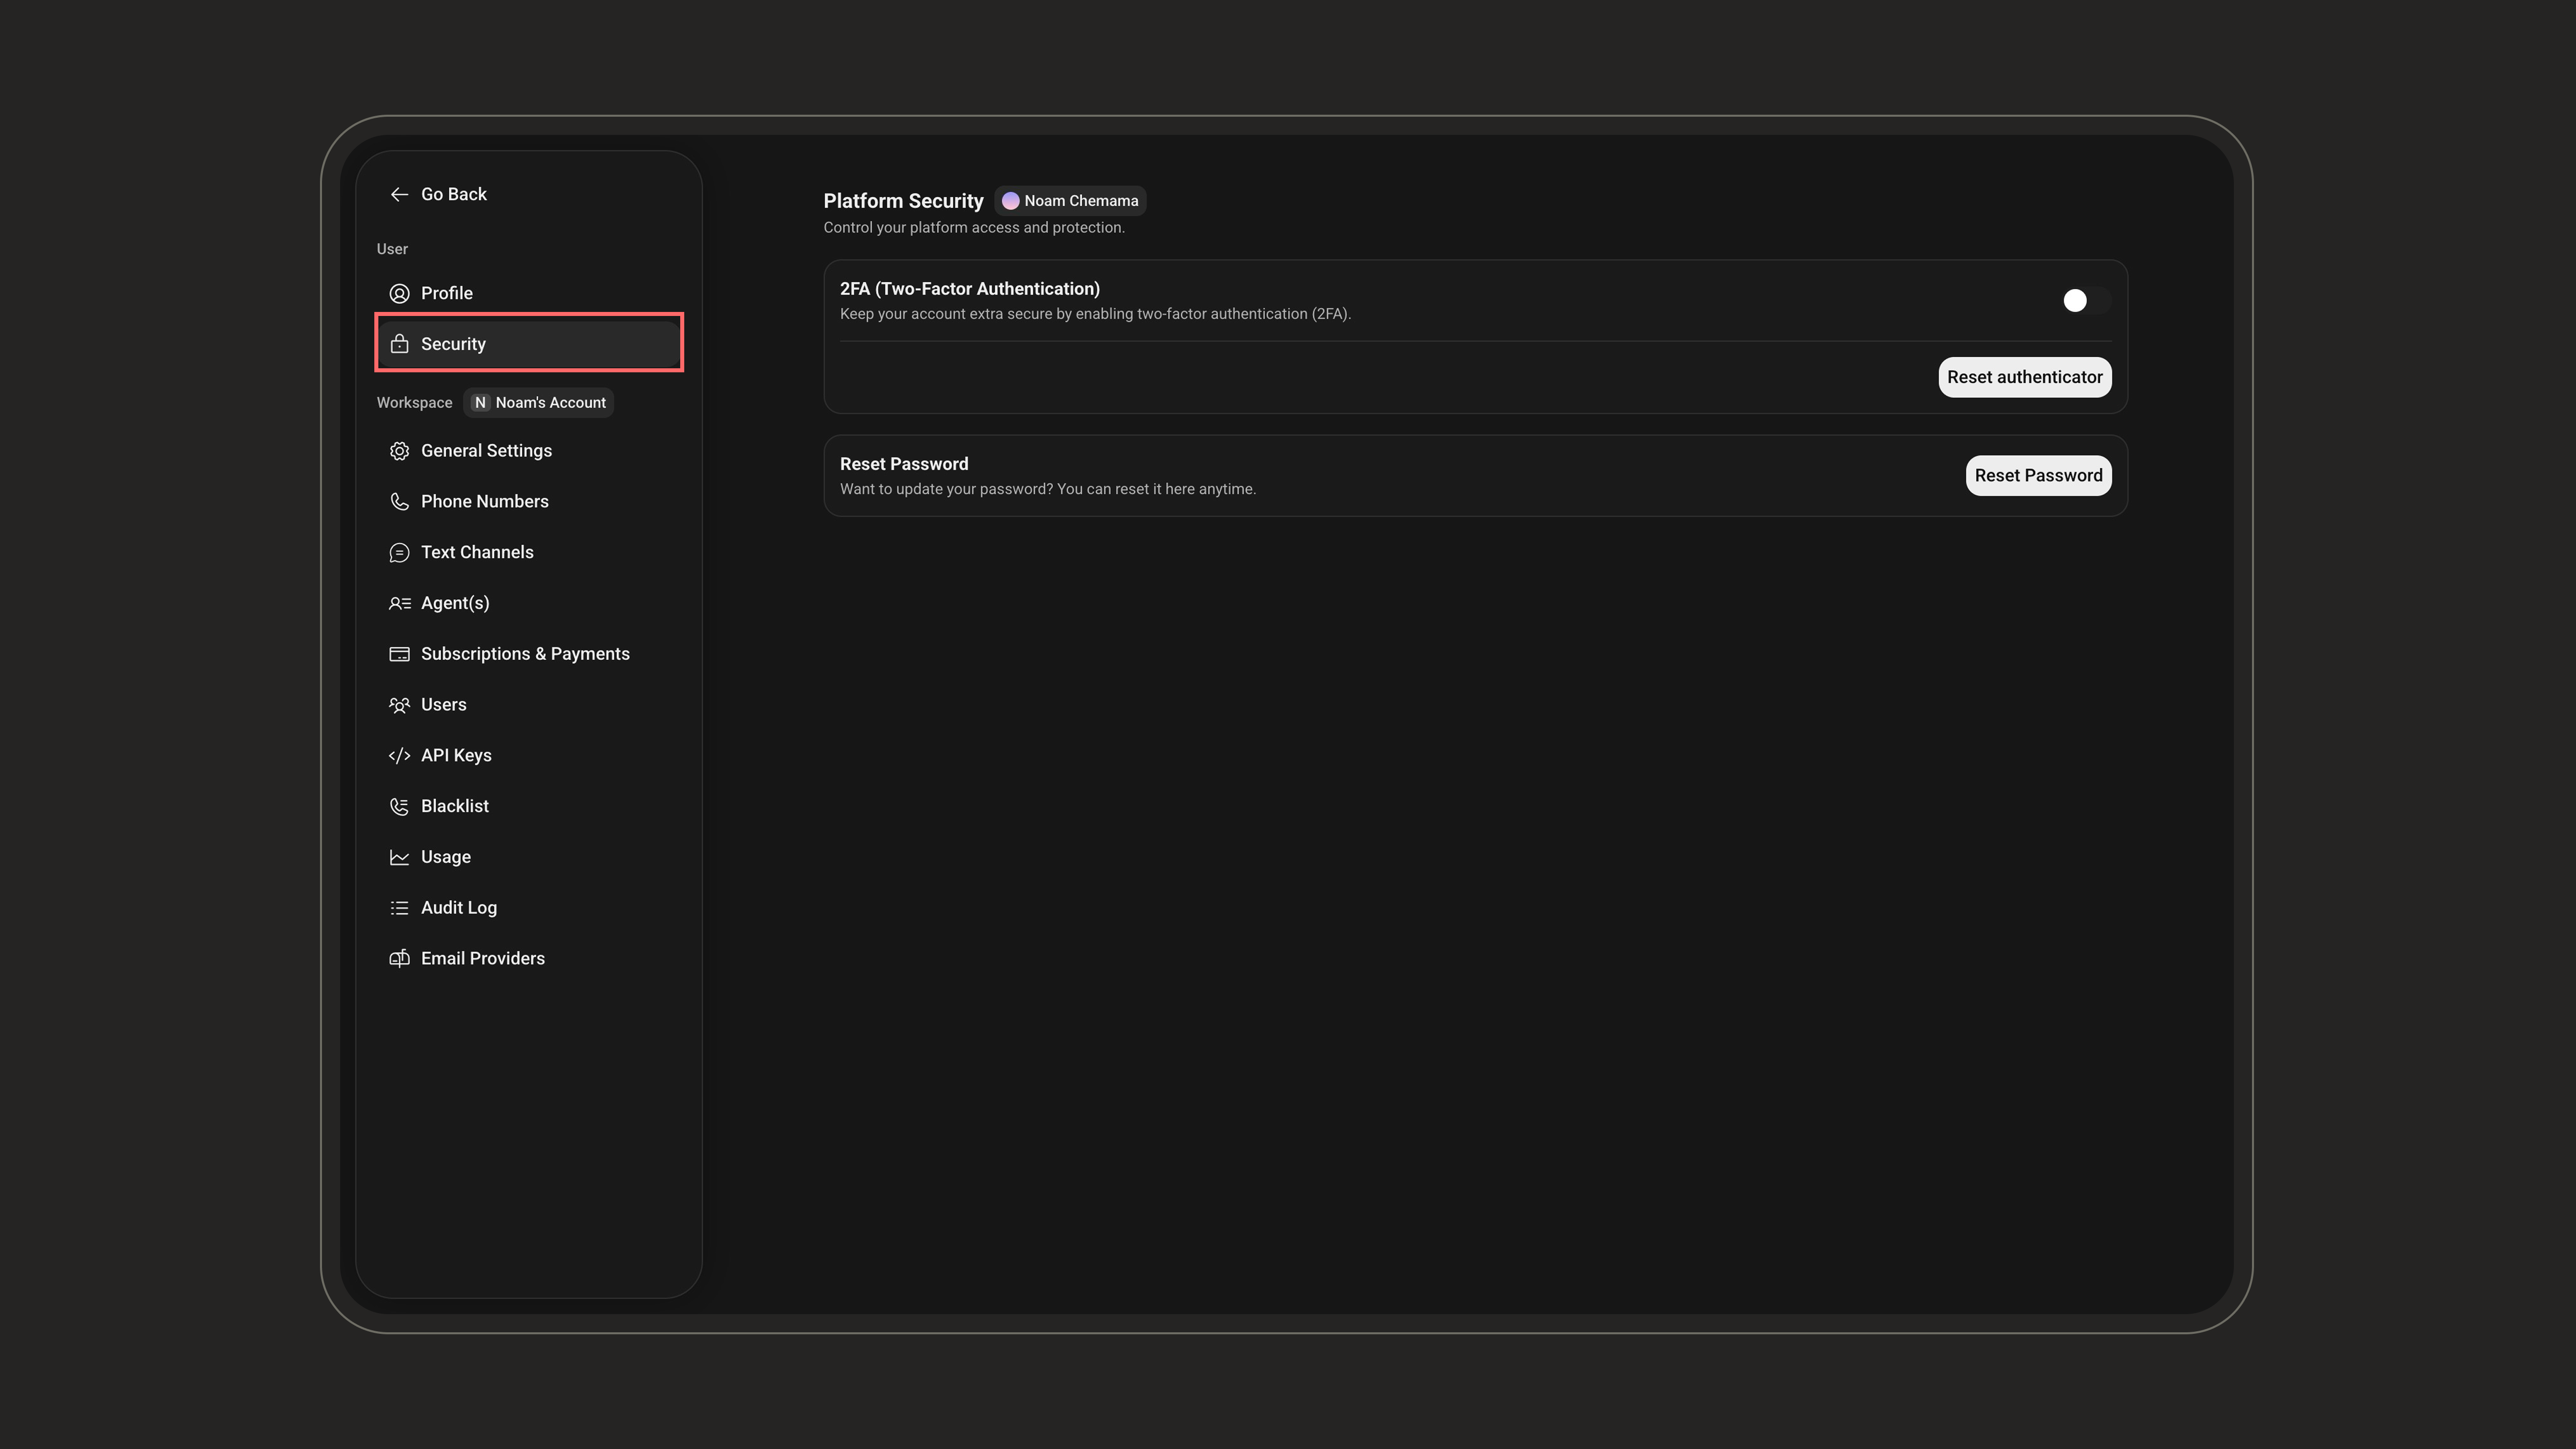Click the Noam Chemama avatar circle
Screen dimensions: 2576x1449
[1010, 201]
